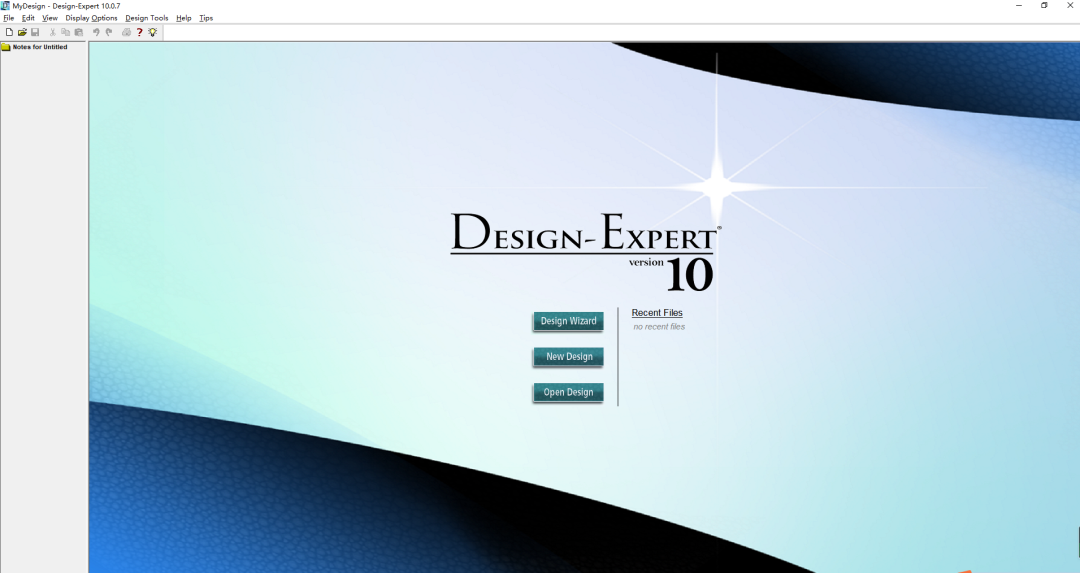The image size is (1080, 573).
Task: Open the Design Tools menu
Action: tap(147, 18)
